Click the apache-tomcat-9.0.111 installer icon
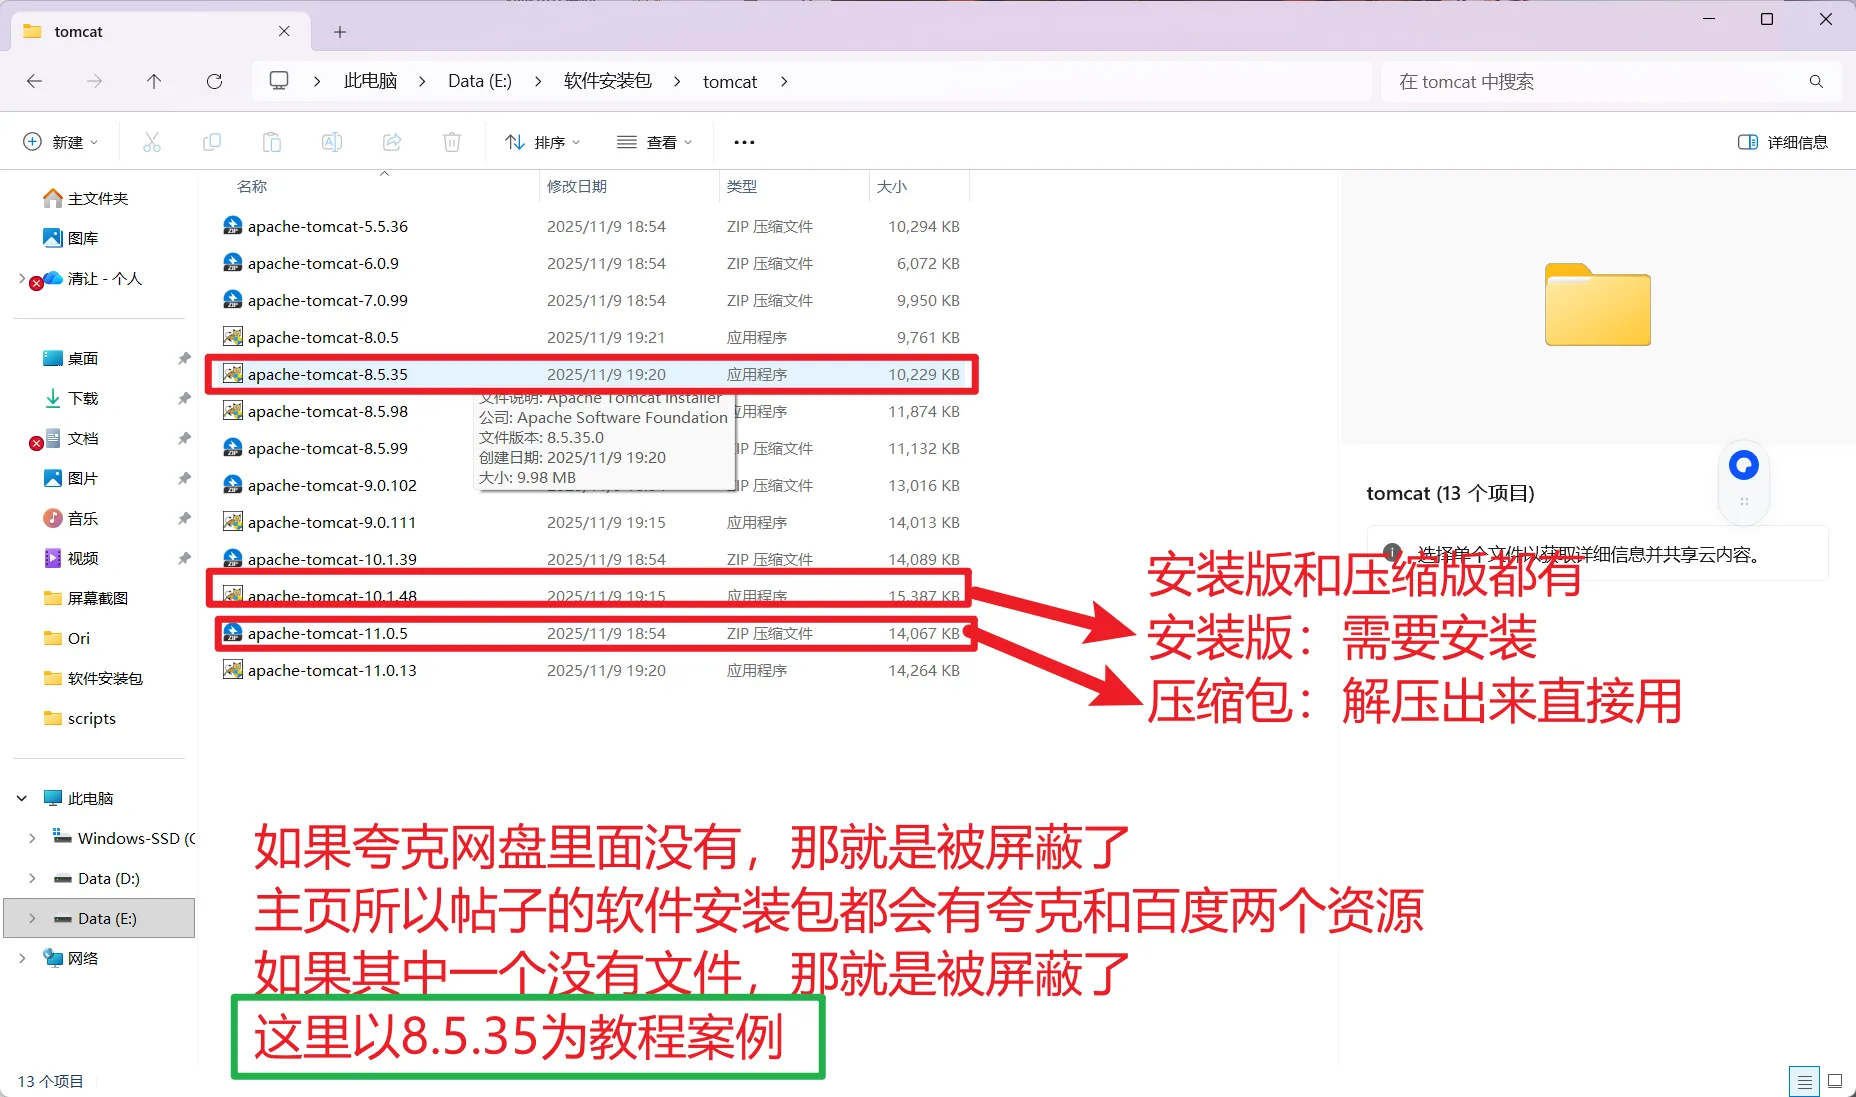Viewport: 1856px width, 1097px height. coord(233,522)
